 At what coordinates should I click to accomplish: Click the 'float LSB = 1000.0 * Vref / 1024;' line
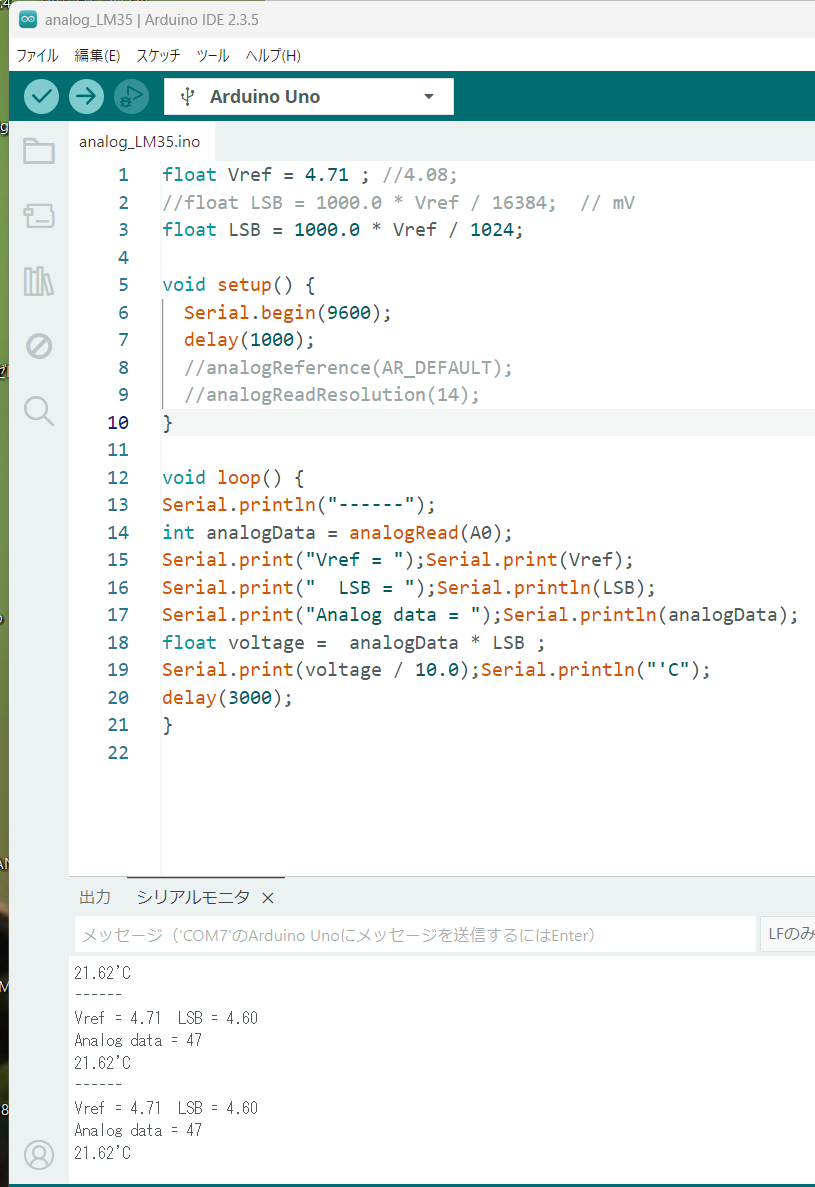(x=342, y=229)
